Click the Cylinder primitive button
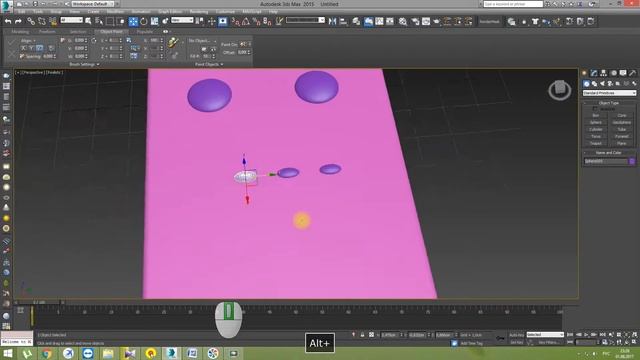 [x=596, y=129]
